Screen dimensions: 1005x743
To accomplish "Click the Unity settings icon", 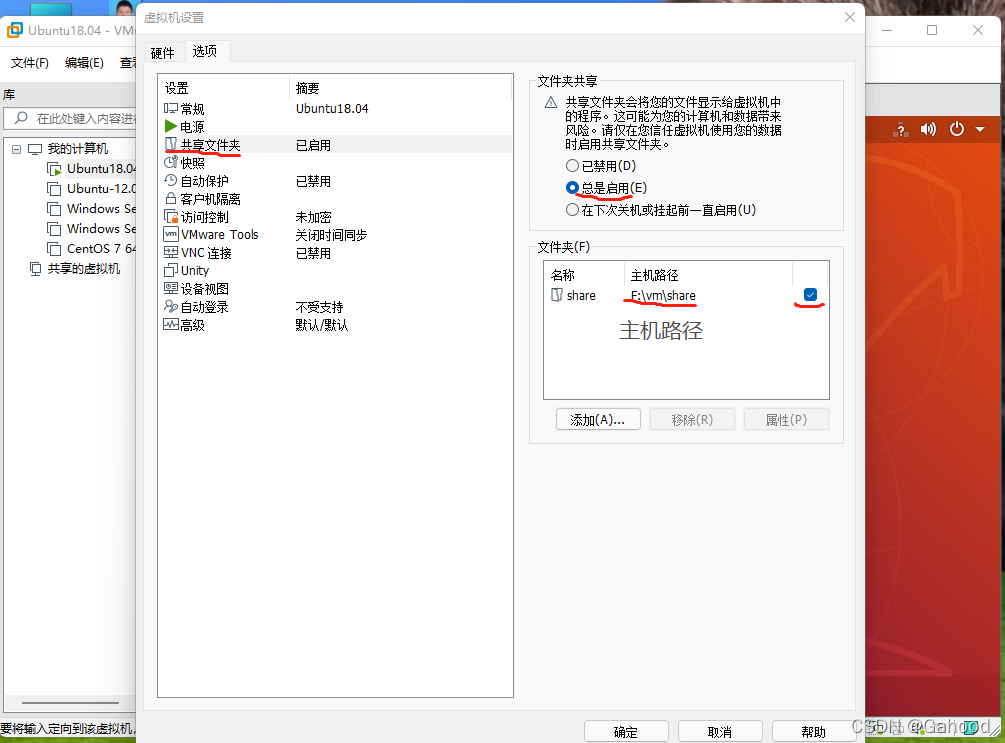I will (170, 270).
